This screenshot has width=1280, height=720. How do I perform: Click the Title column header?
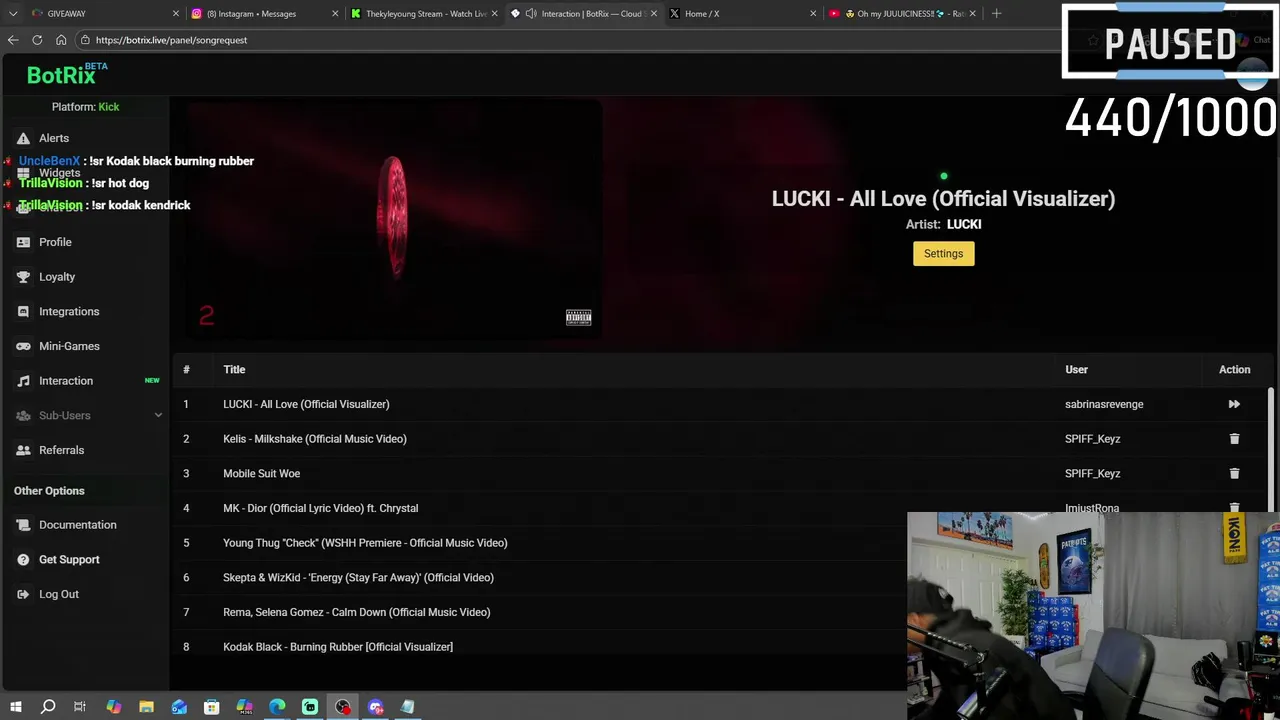pos(234,370)
